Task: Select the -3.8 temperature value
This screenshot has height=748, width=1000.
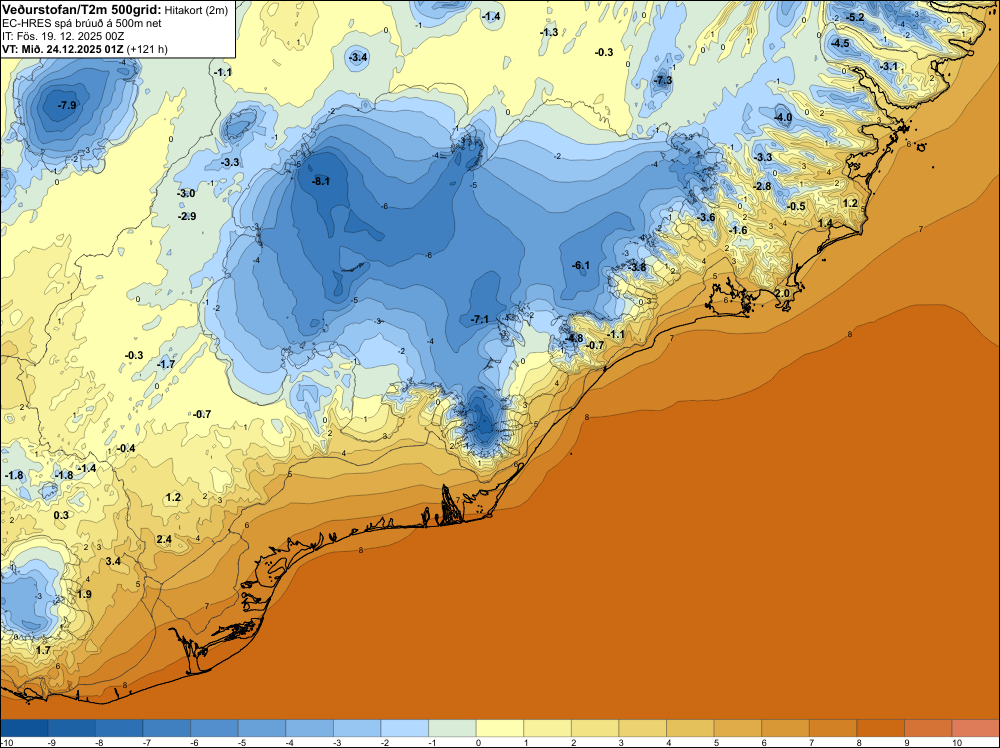Action: click(638, 267)
